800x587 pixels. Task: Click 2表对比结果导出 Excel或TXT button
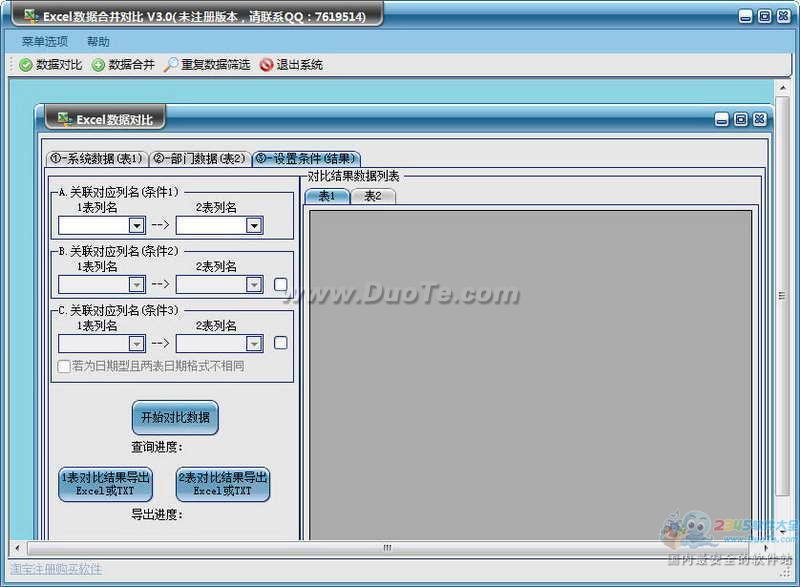click(x=222, y=484)
